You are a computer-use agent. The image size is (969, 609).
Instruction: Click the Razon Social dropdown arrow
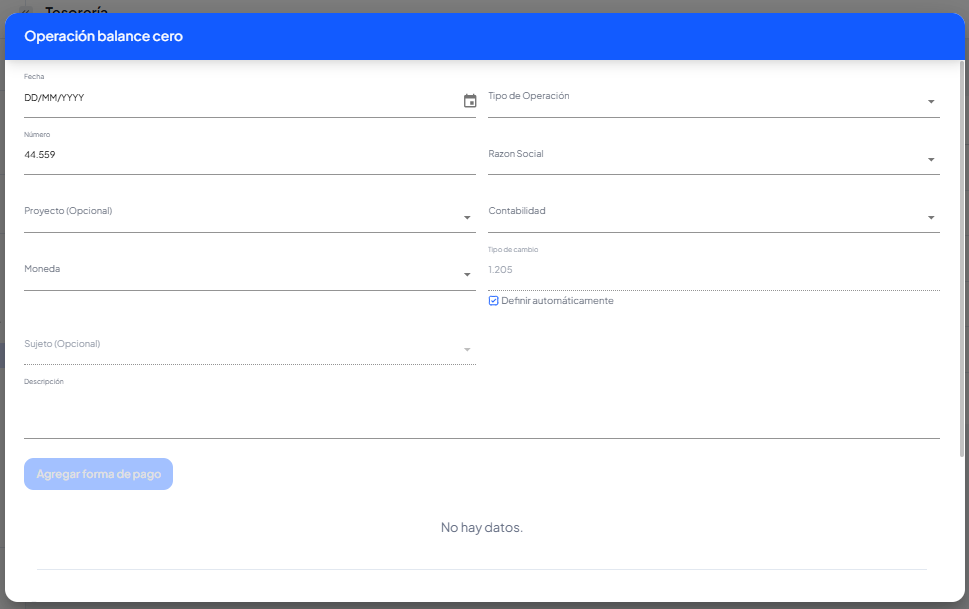931,160
